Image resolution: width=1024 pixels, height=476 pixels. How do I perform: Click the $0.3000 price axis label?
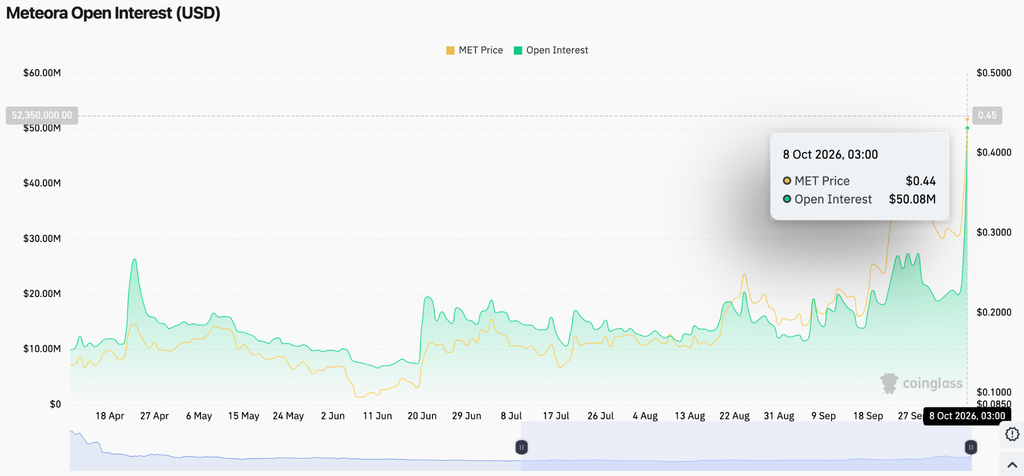993,232
